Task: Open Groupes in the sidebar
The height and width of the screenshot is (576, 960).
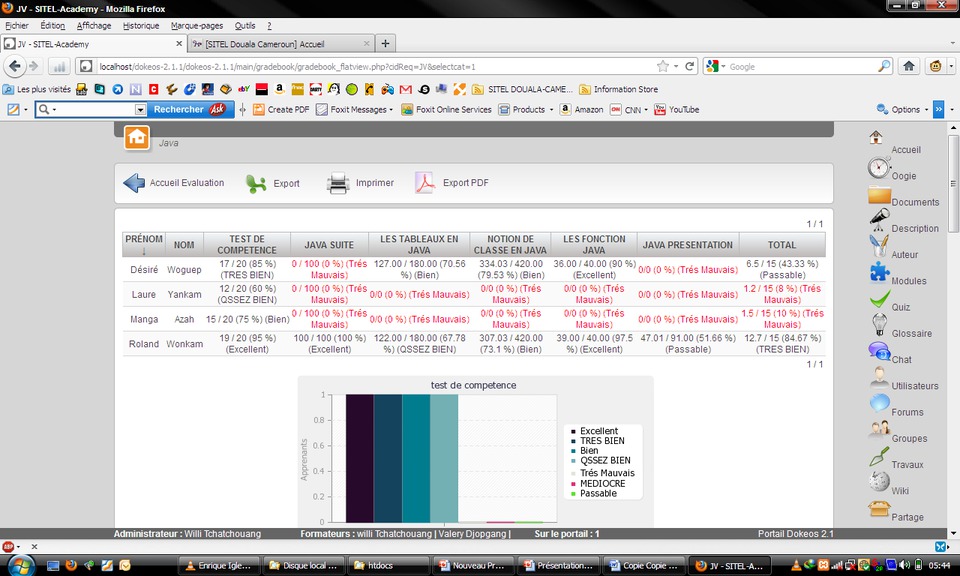Action: (909, 439)
